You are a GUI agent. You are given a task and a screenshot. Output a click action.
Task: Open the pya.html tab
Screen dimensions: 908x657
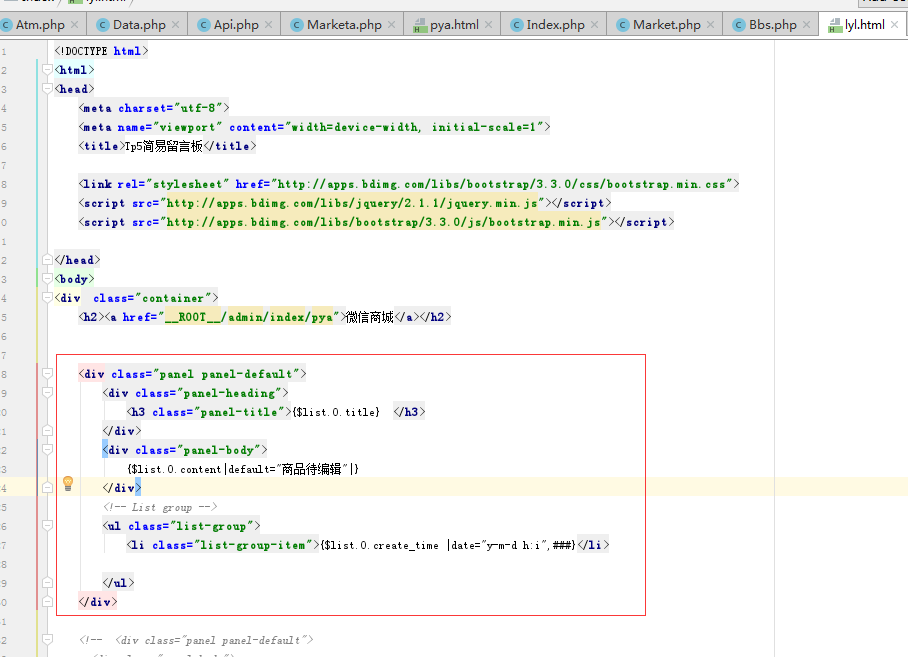point(454,25)
